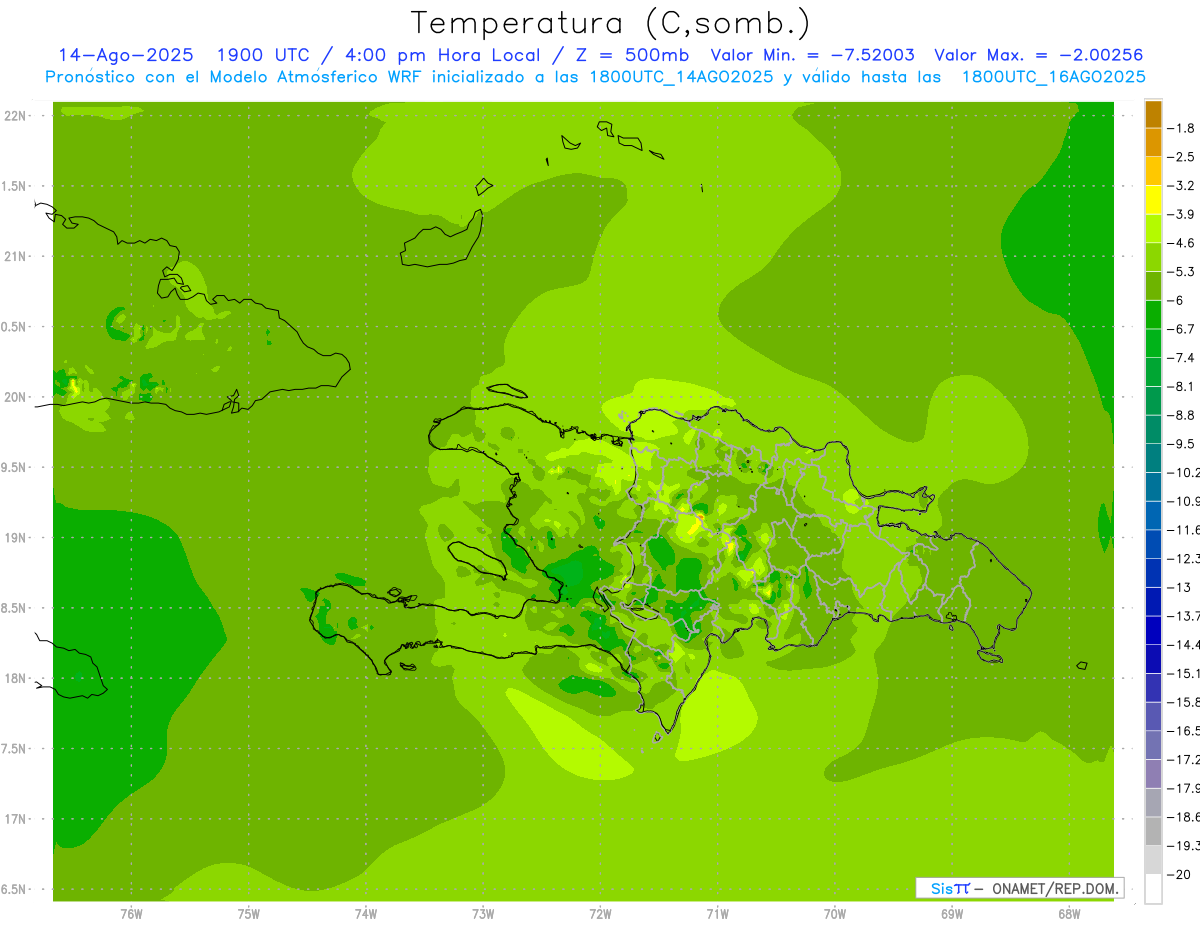The width and height of the screenshot is (1200, 927).
Task: Pick the blue swatch between -13 and -13.7
Action: [x=1153, y=601]
